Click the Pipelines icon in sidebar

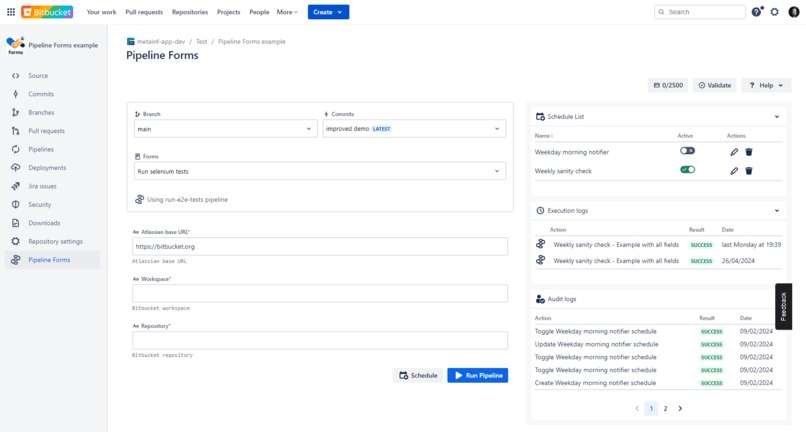click(x=15, y=150)
